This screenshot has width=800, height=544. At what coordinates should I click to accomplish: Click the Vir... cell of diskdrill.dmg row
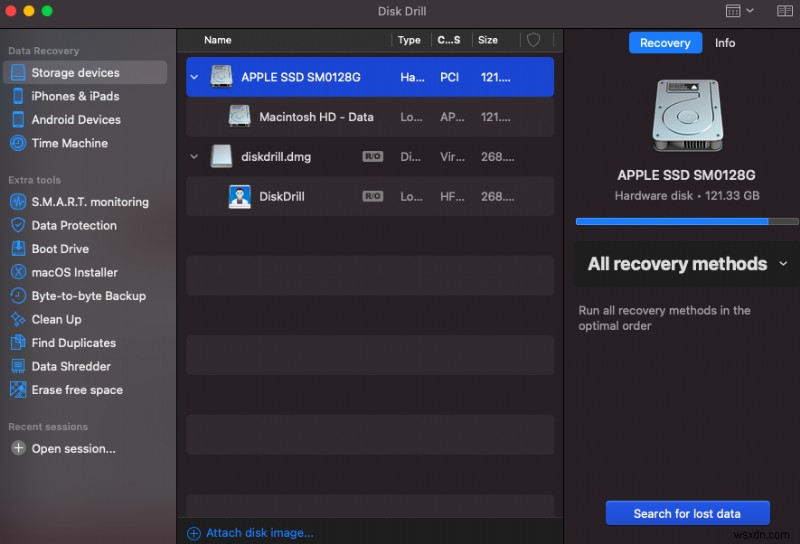click(x=453, y=157)
